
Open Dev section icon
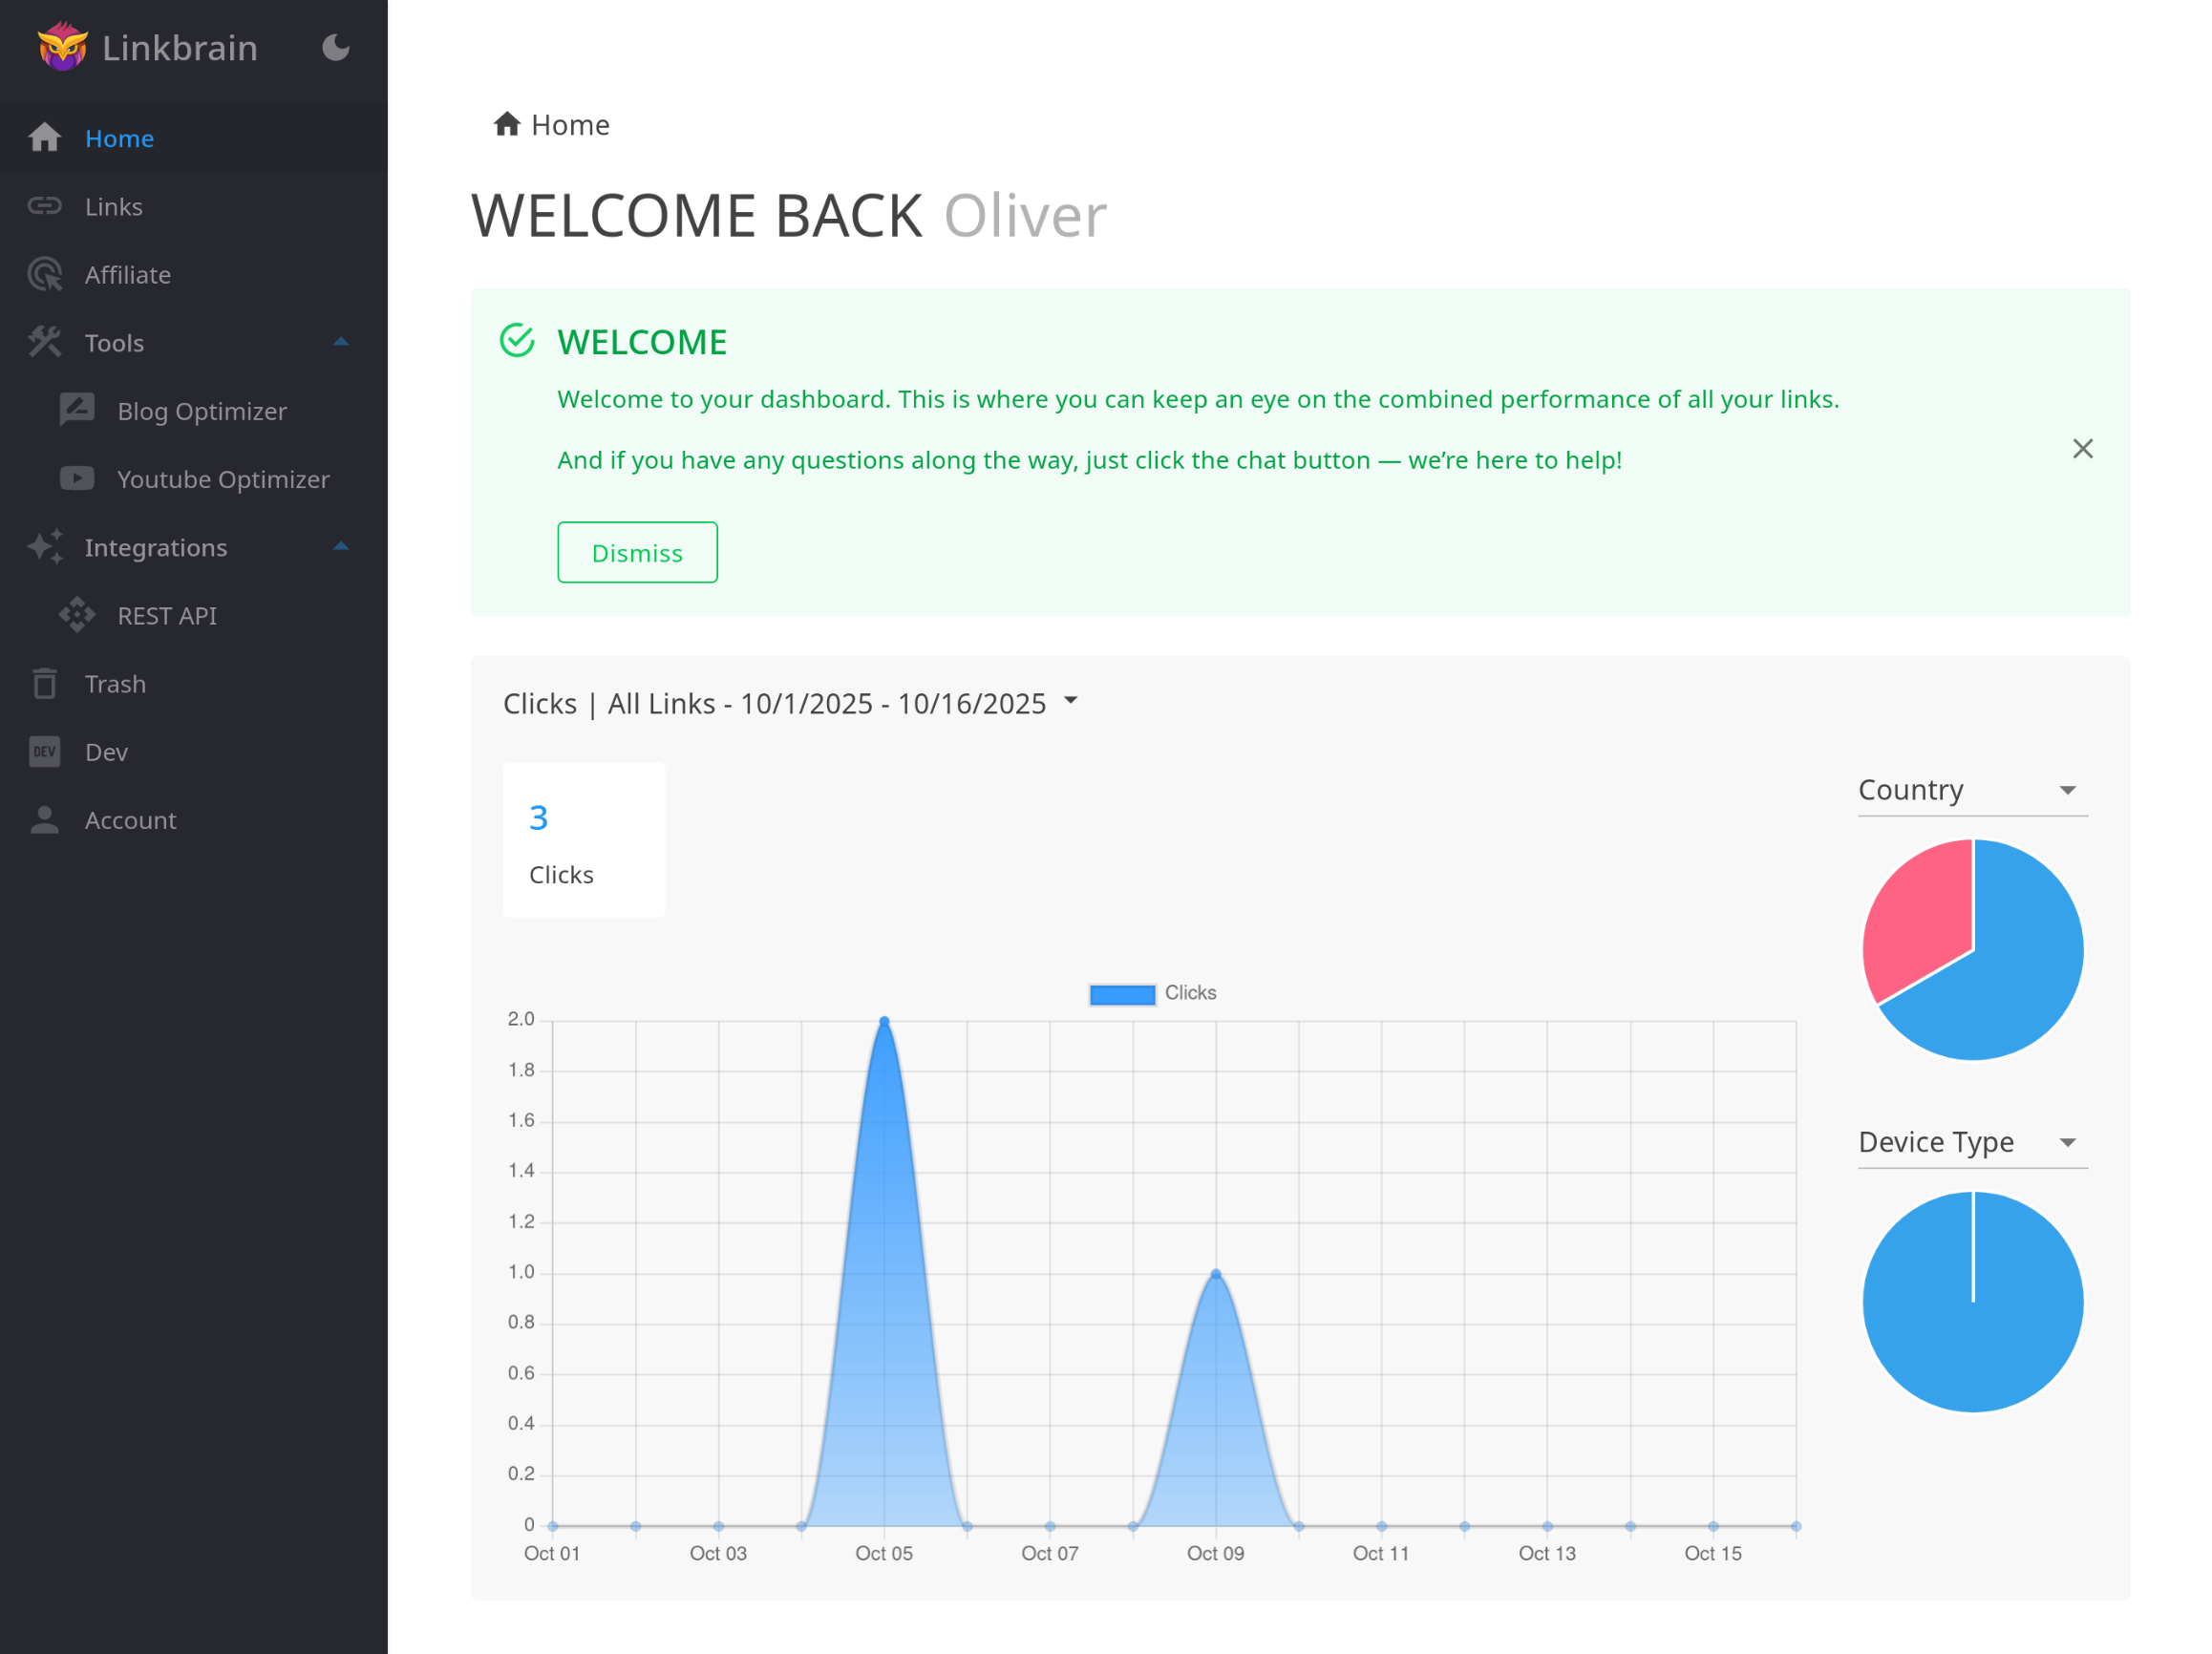pos(45,751)
